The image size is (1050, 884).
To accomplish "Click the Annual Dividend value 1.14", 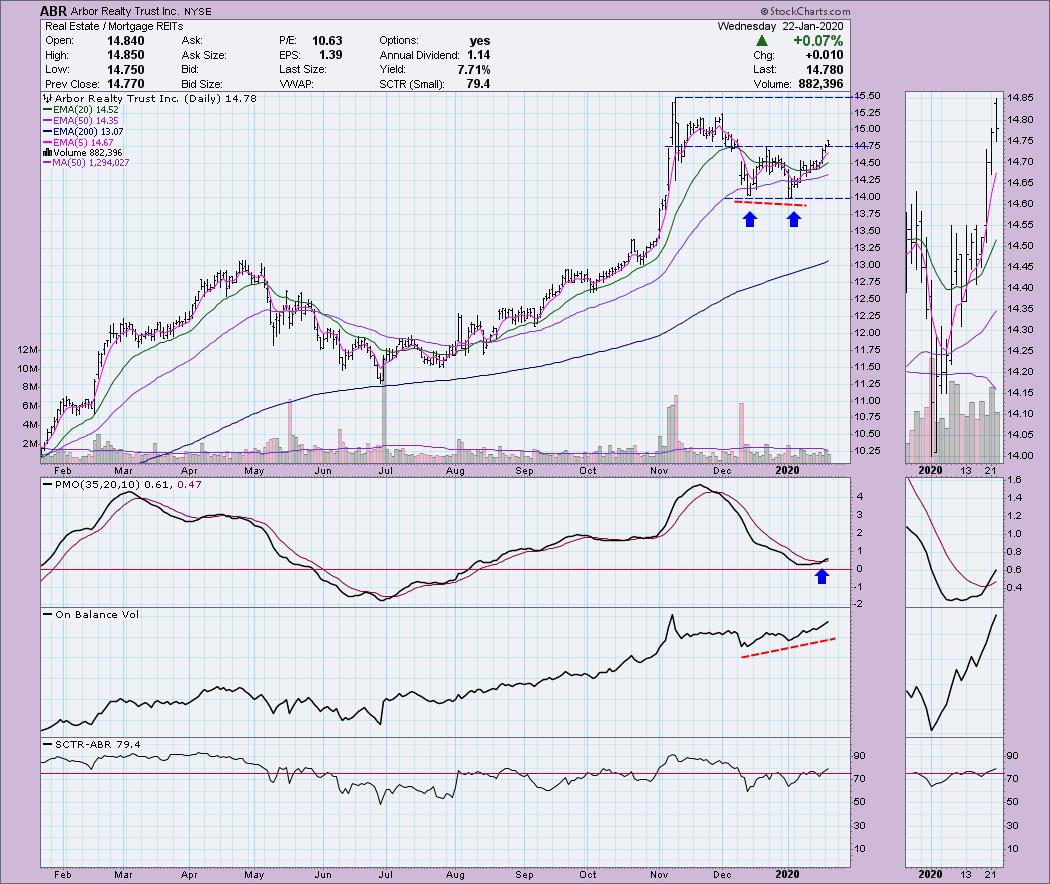I will tap(479, 56).
